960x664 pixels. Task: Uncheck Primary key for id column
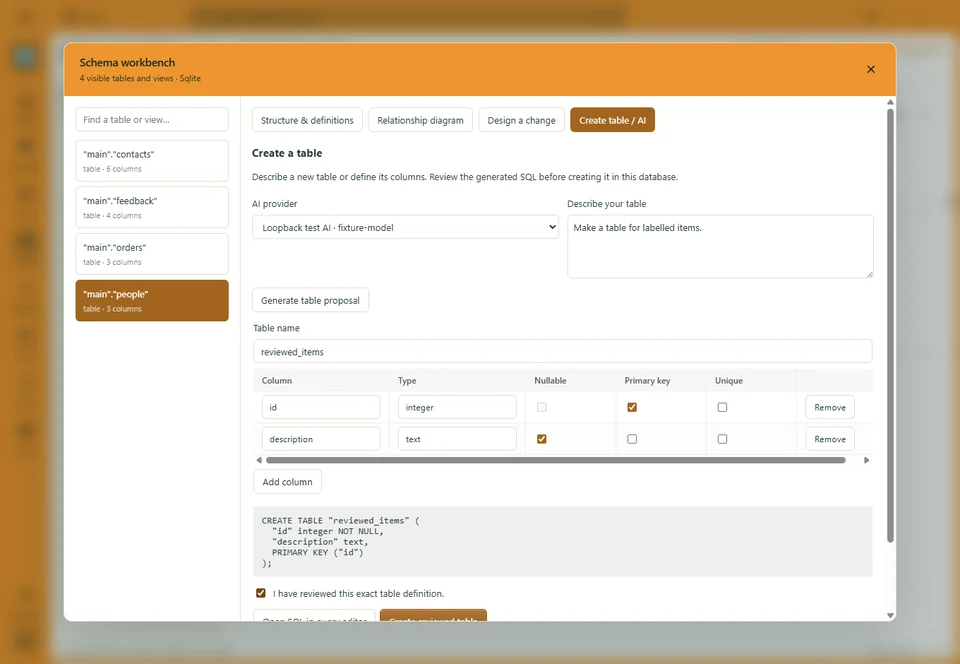pos(632,407)
